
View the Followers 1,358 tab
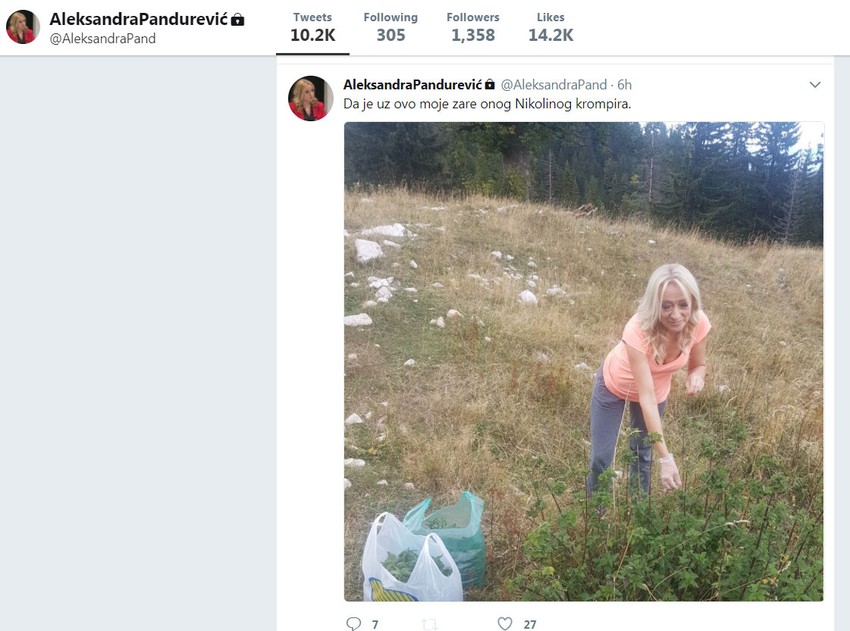point(473,27)
